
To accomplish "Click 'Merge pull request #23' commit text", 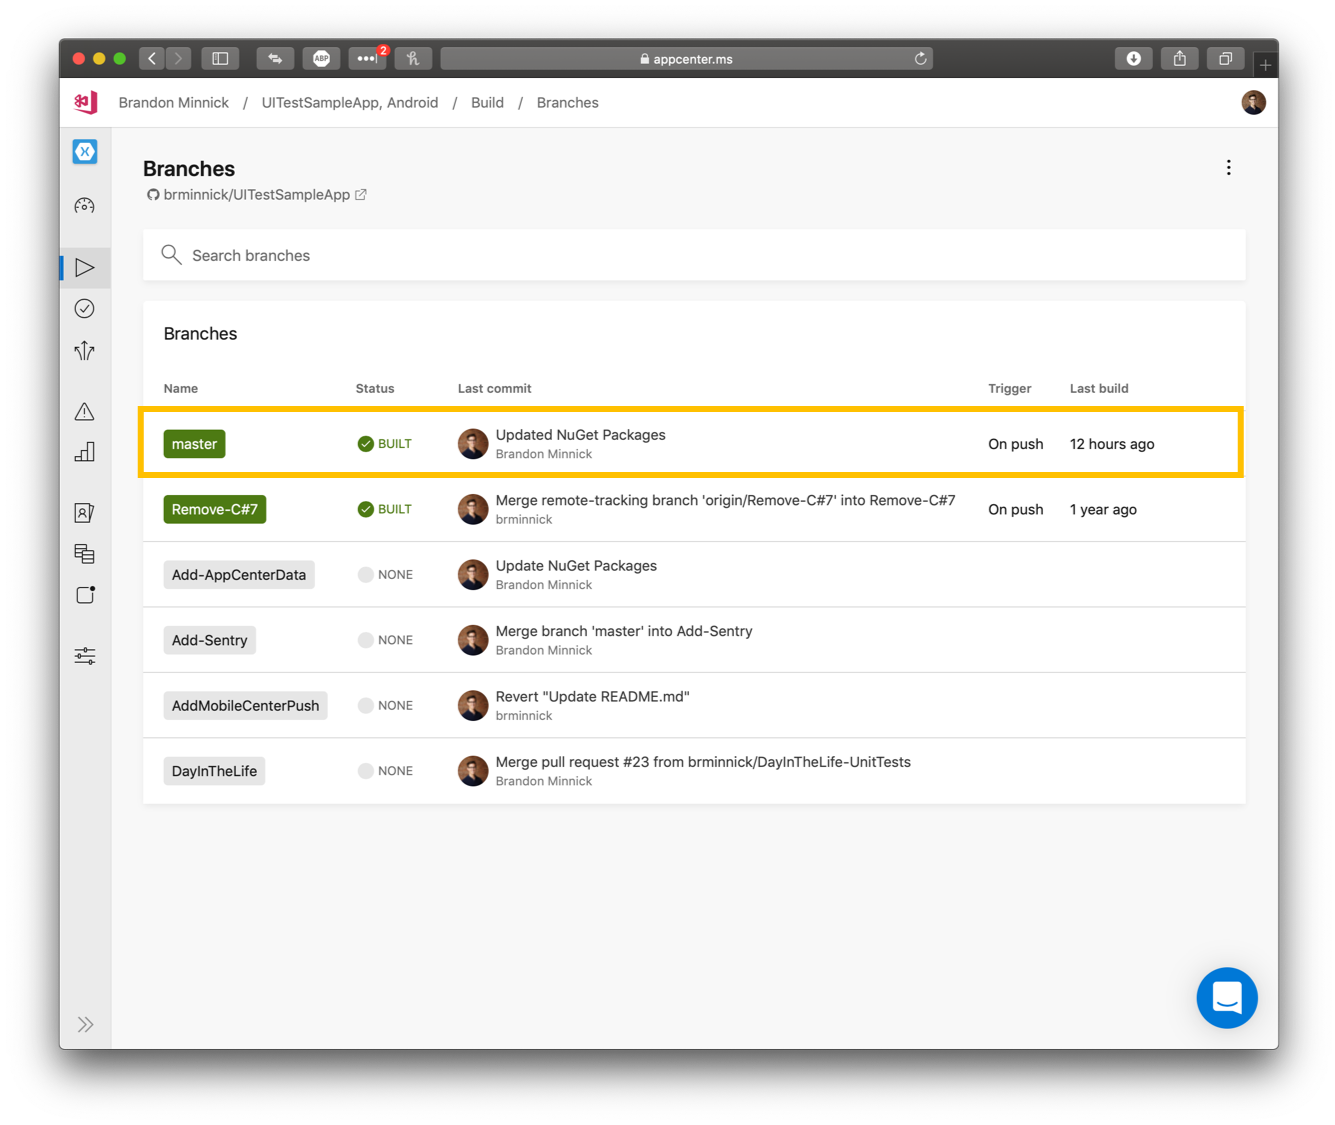I will [703, 762].
